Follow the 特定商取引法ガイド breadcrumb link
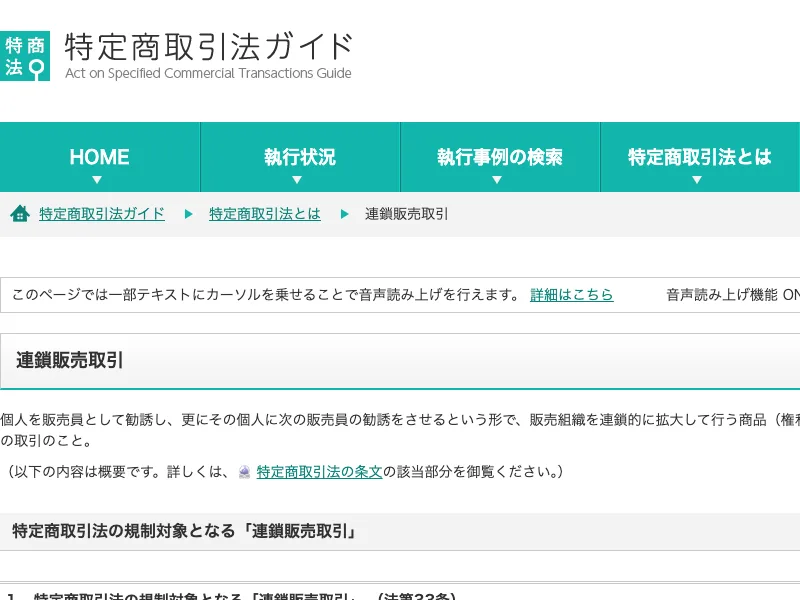Screen dimensions: 800x600 (x=102, y=214)
